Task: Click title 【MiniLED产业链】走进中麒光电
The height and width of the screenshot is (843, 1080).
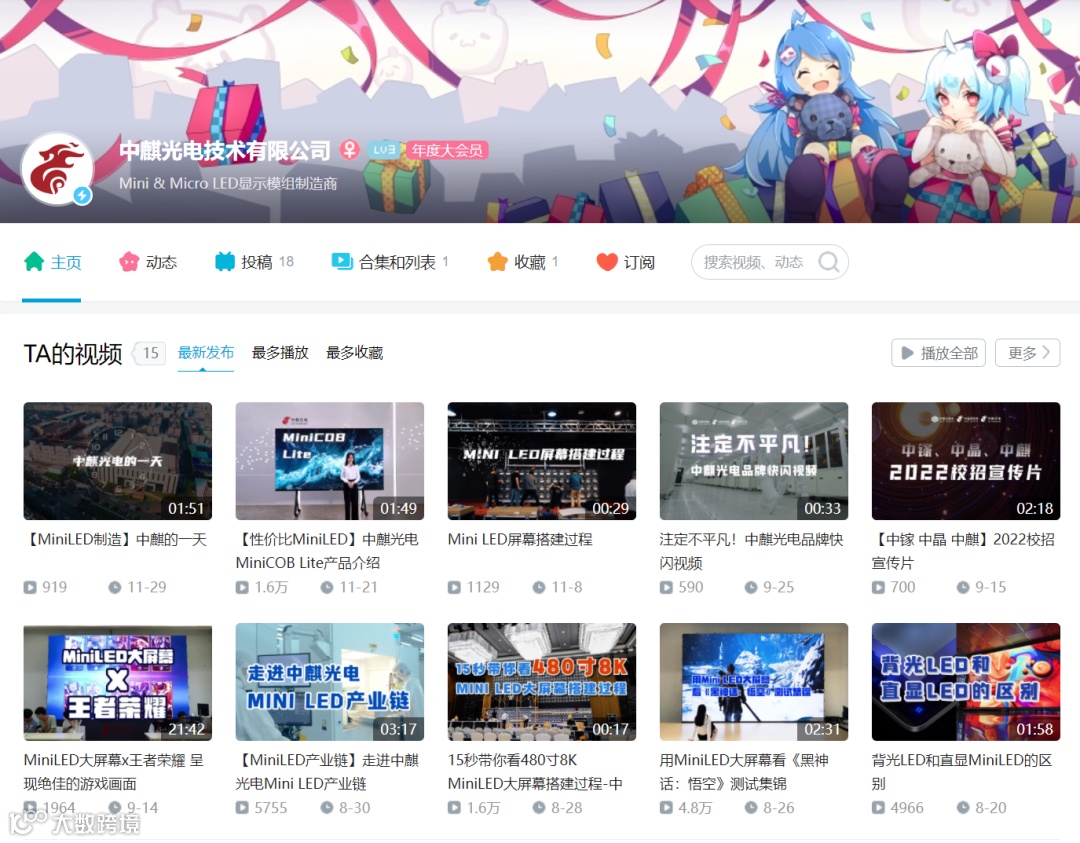Action: (328, 771)
